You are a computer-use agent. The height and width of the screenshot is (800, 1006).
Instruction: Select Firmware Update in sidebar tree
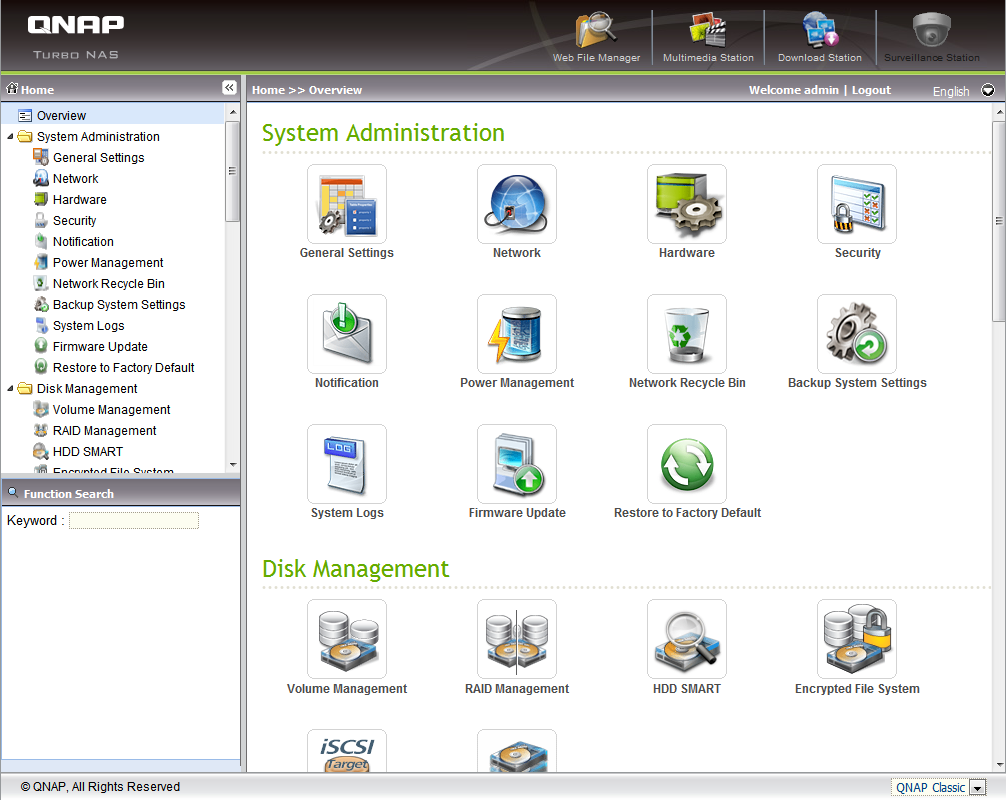(x=99, y=347)
